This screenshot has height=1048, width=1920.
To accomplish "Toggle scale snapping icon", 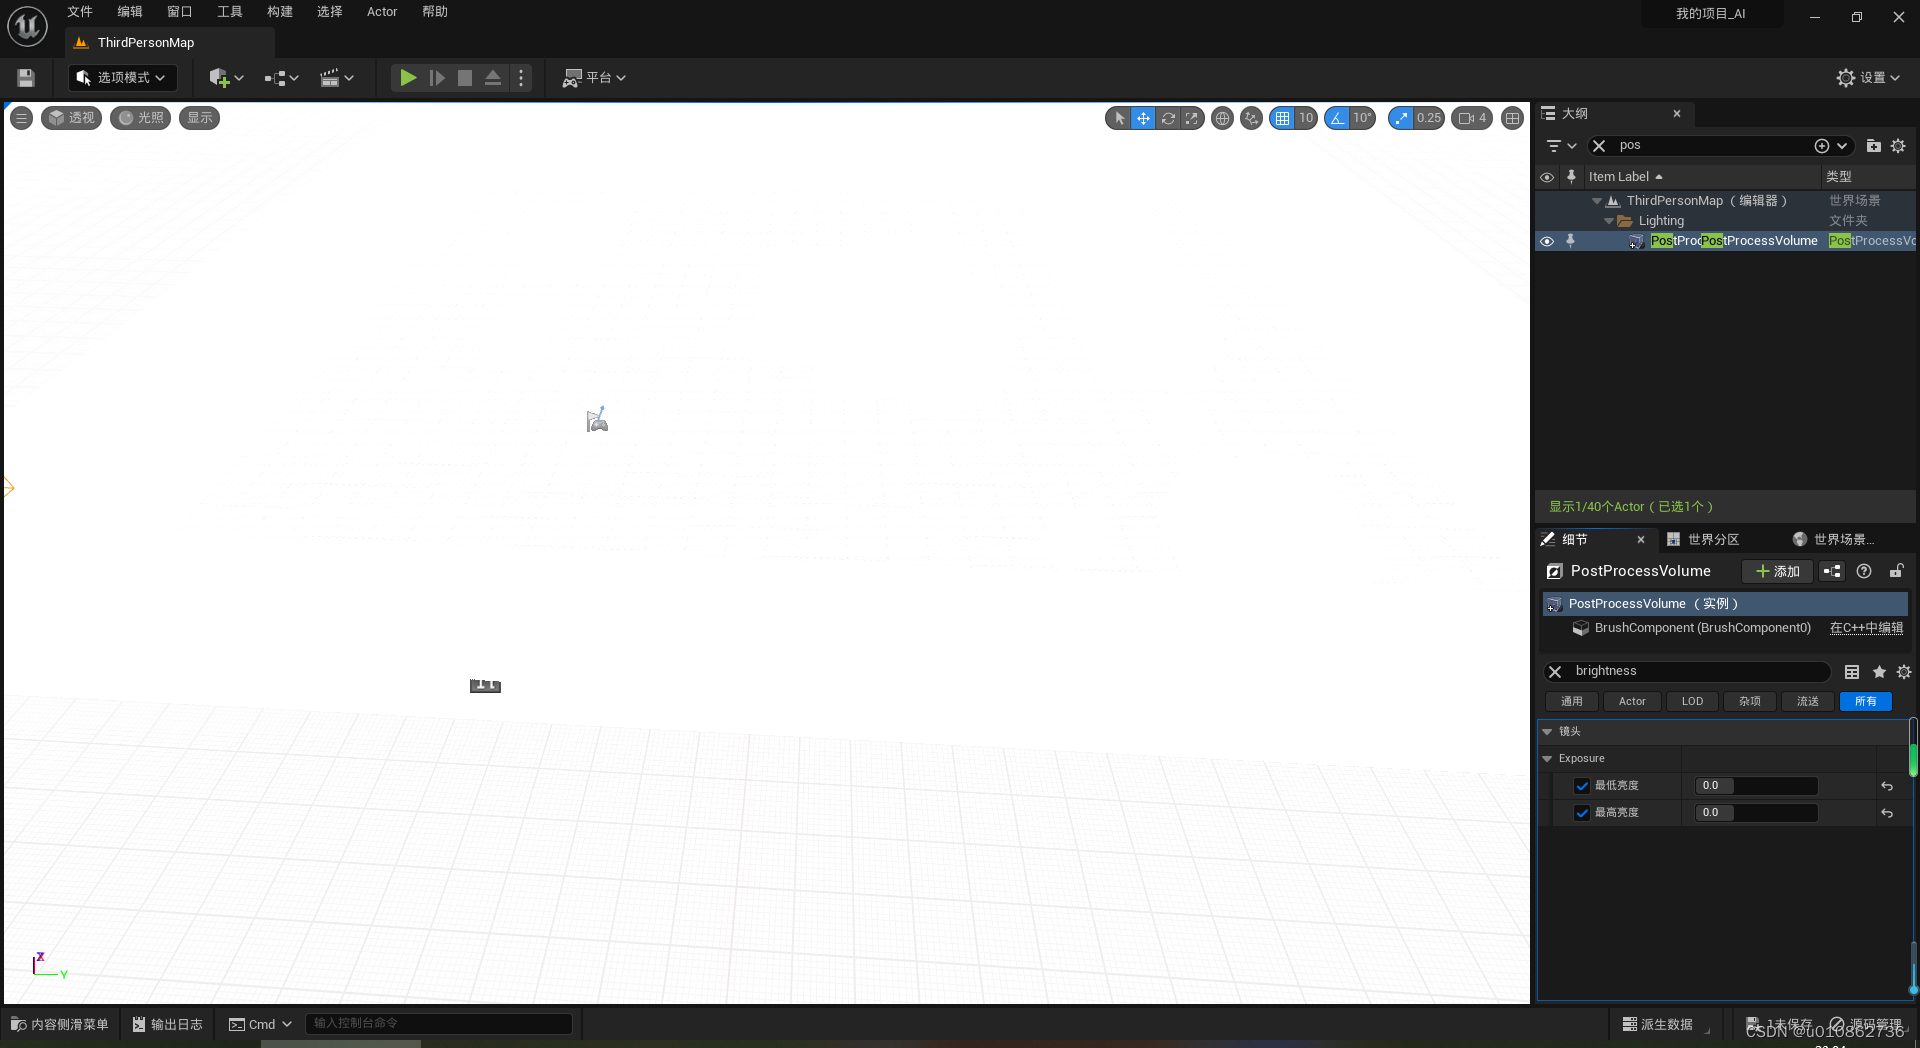I will [x=1401, y=118].
